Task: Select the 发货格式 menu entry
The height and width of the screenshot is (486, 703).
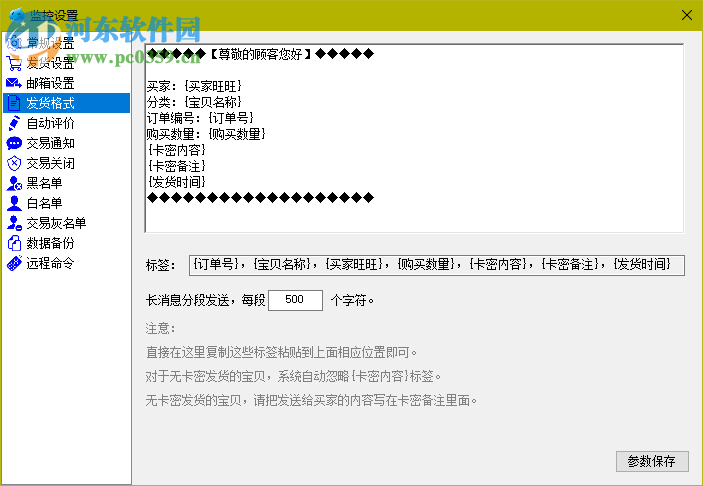Action: pos(66,103)
